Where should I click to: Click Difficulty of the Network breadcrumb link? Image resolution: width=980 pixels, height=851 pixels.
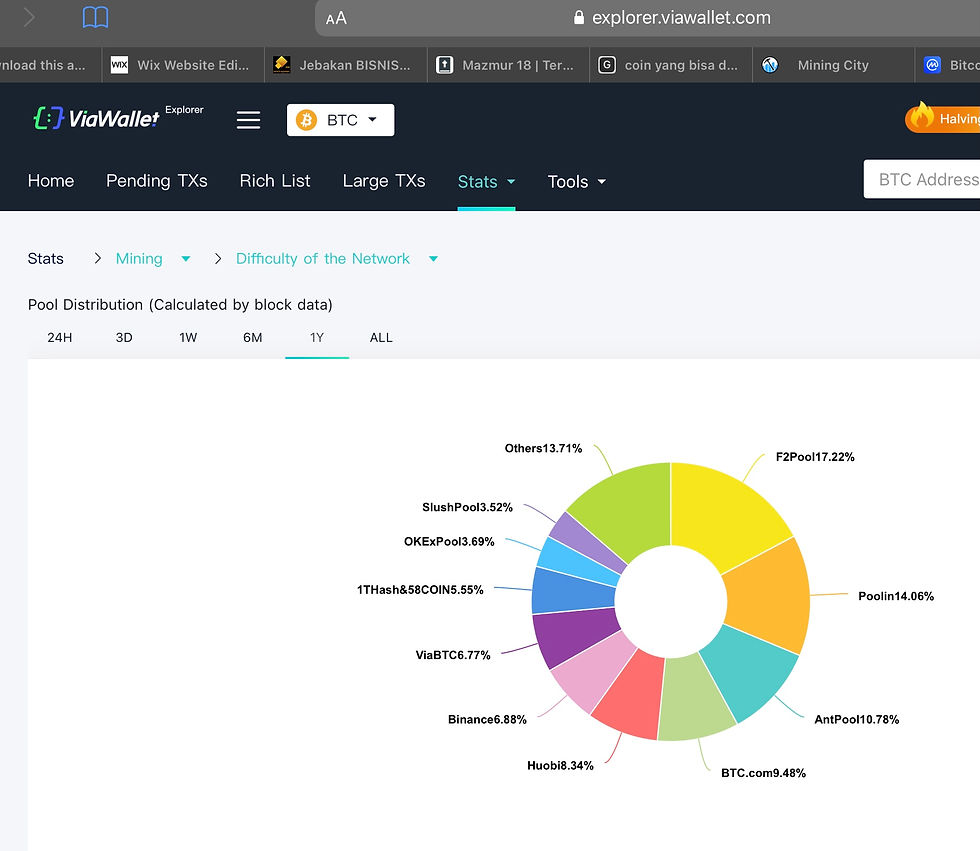[323, 259]
